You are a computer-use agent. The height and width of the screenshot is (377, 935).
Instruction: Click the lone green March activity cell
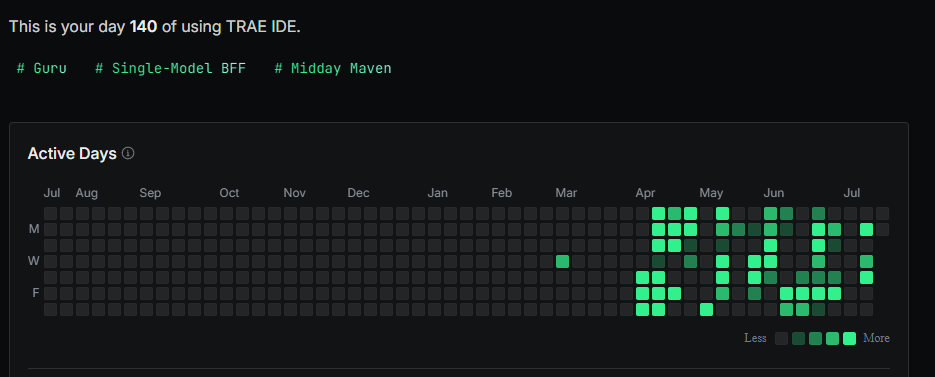562,261
